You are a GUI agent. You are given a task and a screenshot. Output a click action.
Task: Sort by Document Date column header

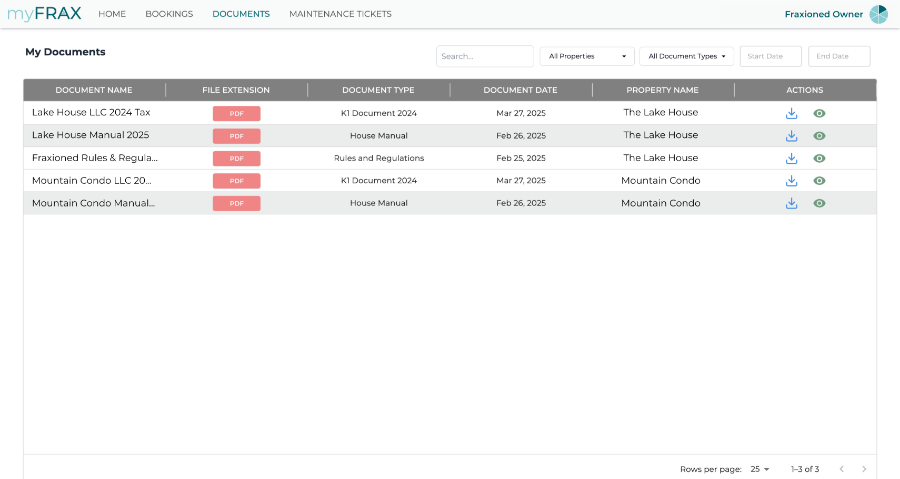coord(521,90)
